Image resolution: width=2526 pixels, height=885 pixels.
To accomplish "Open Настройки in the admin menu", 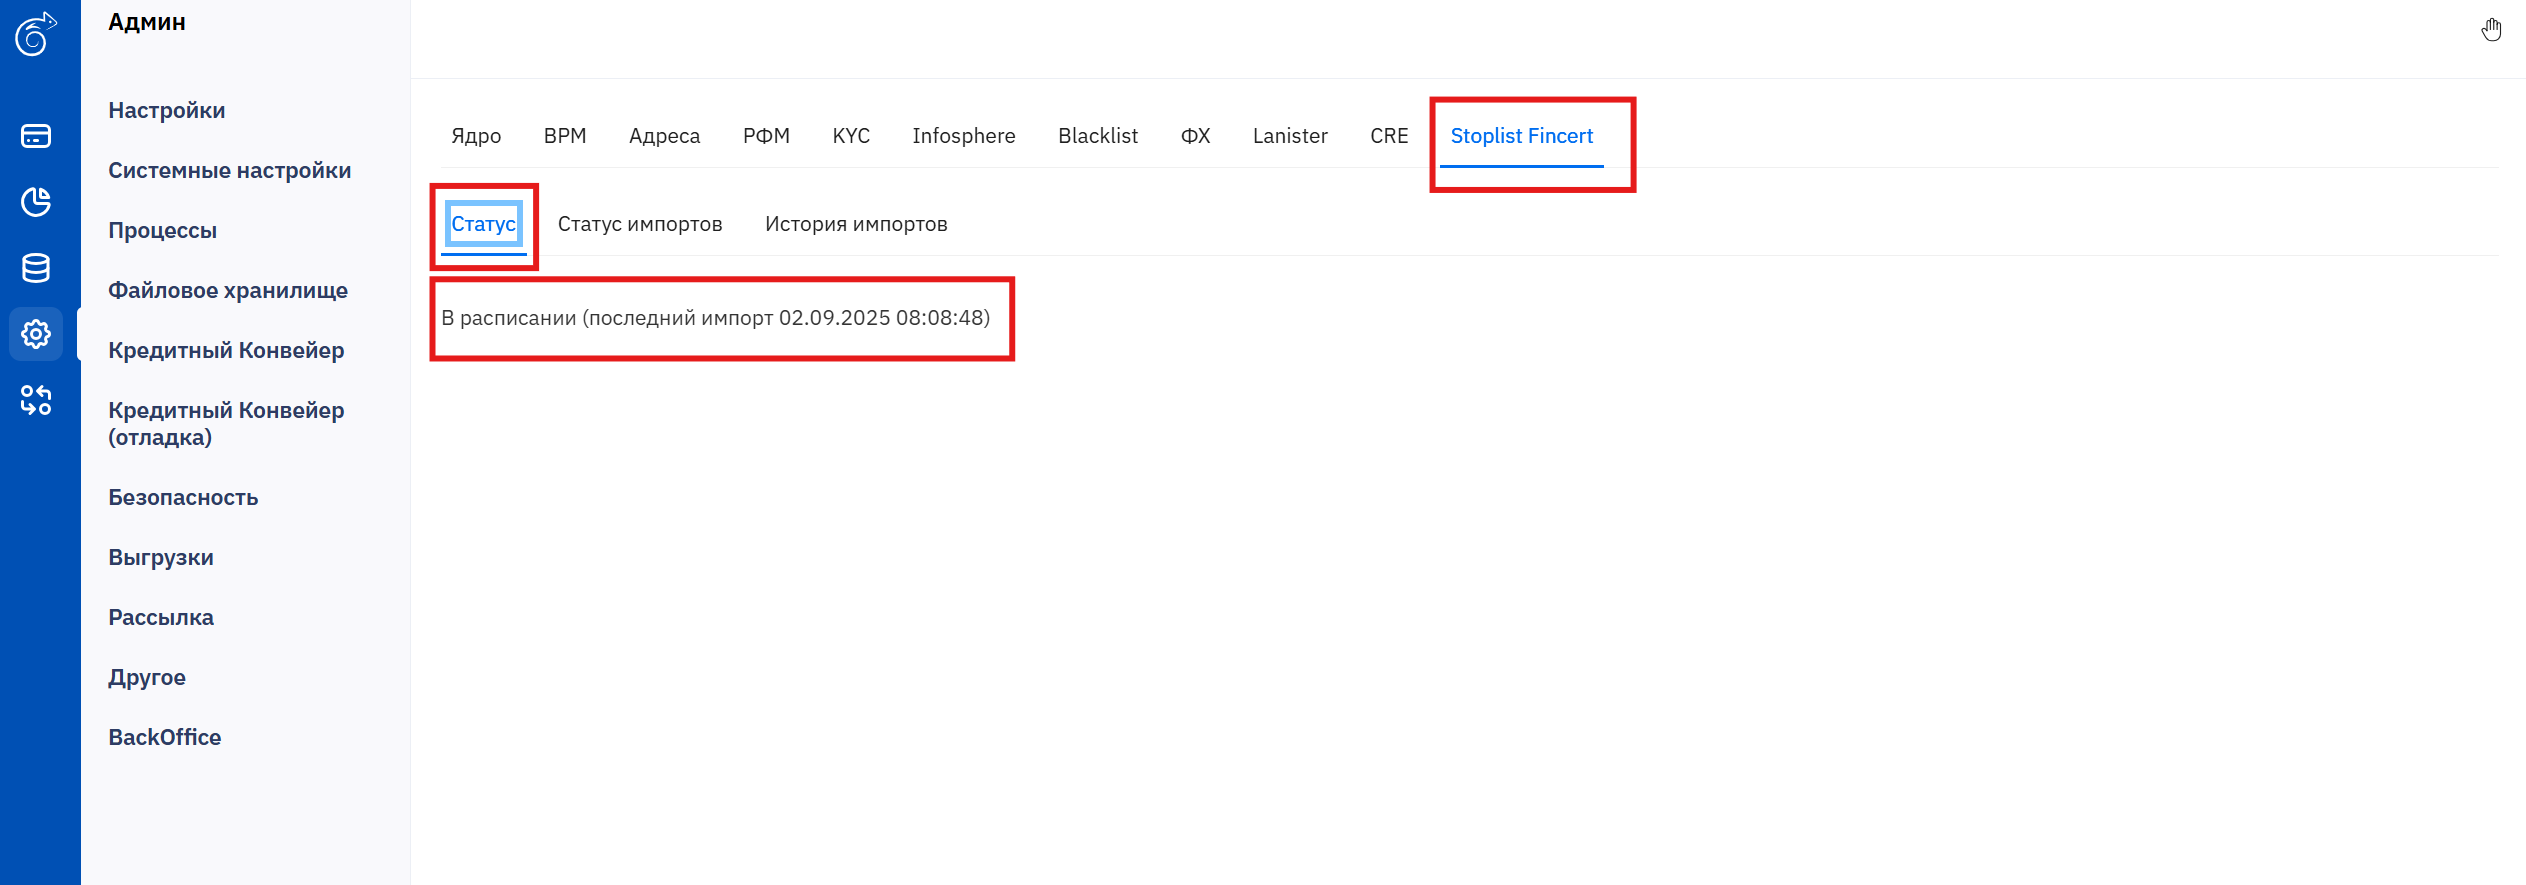I will [x=167, y=110].
